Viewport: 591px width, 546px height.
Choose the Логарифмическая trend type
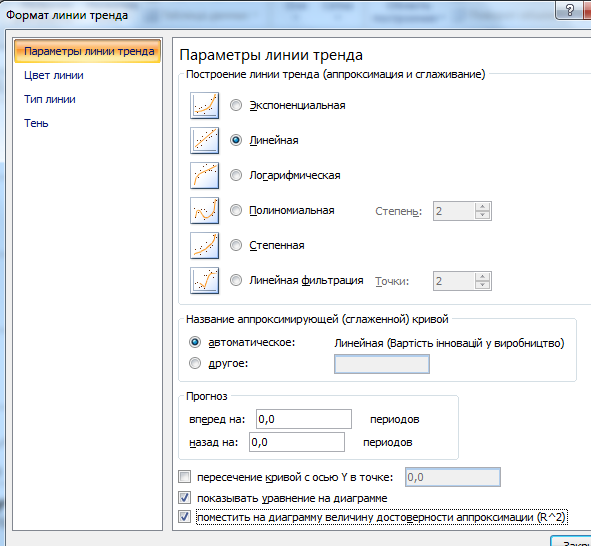click(x=236, y=175)
